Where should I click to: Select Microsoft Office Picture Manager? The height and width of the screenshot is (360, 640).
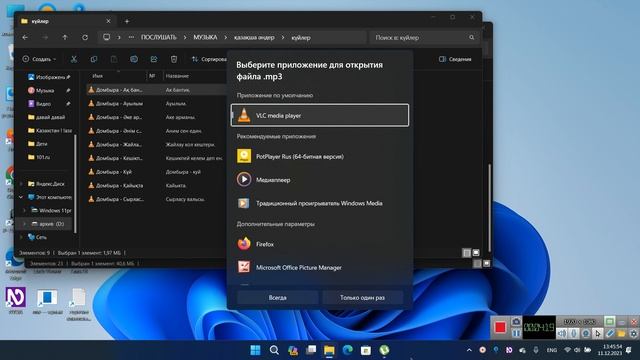tap(320, 267)
